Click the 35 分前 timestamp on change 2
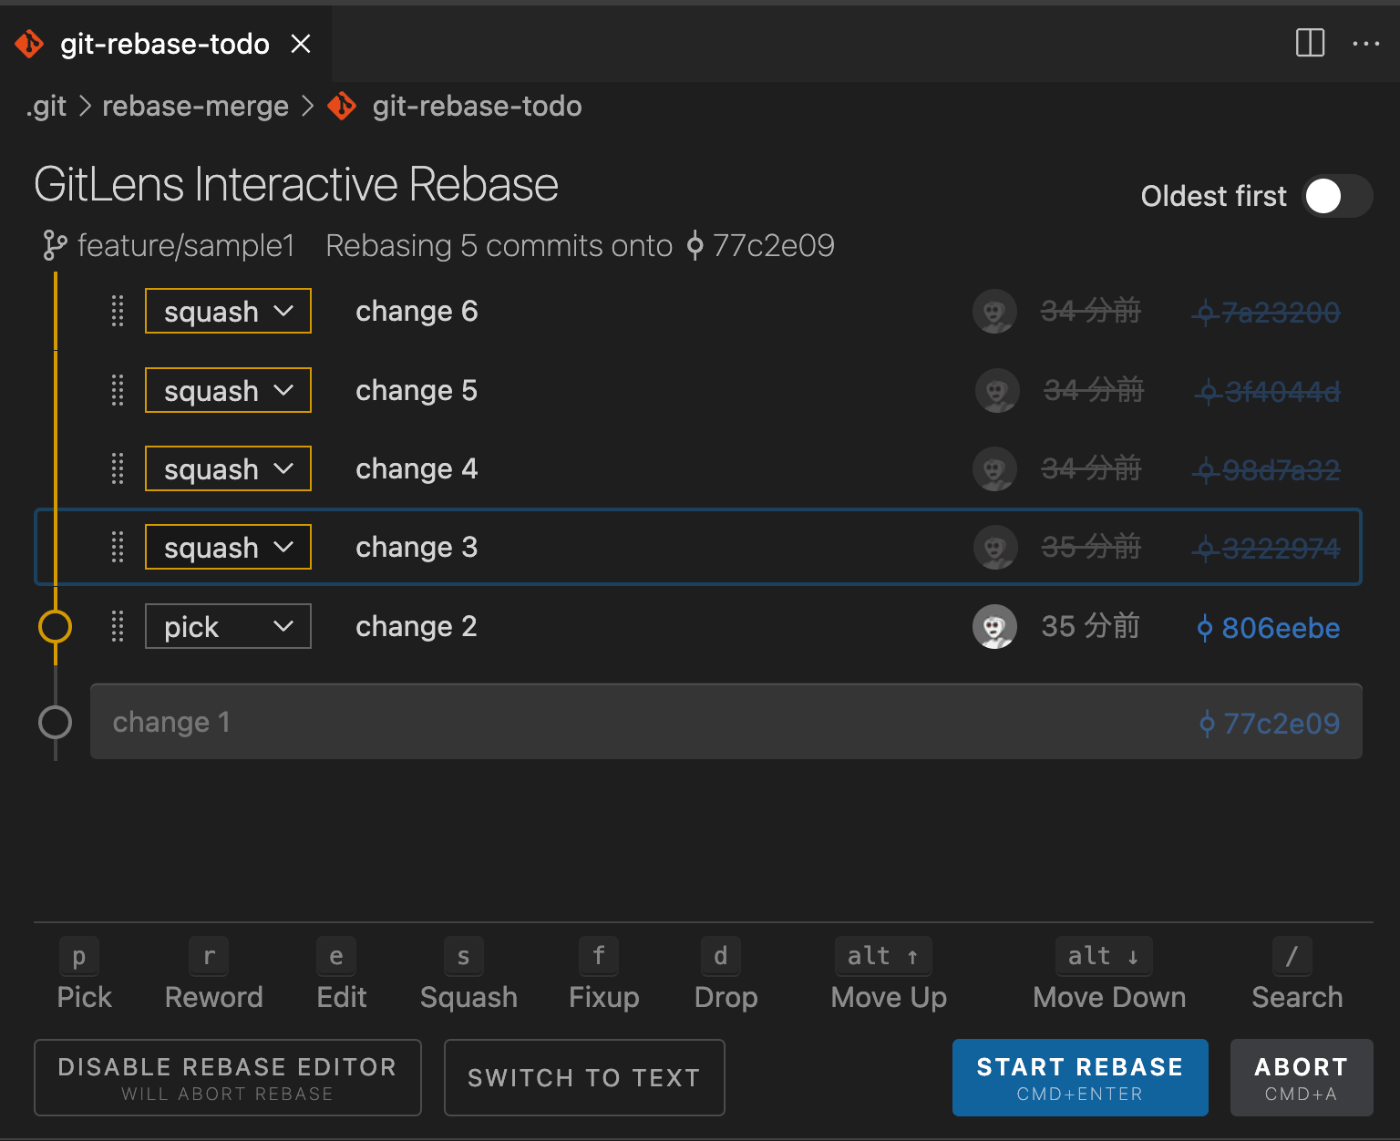The image size is (1400, 1141). coord(1090,627)
